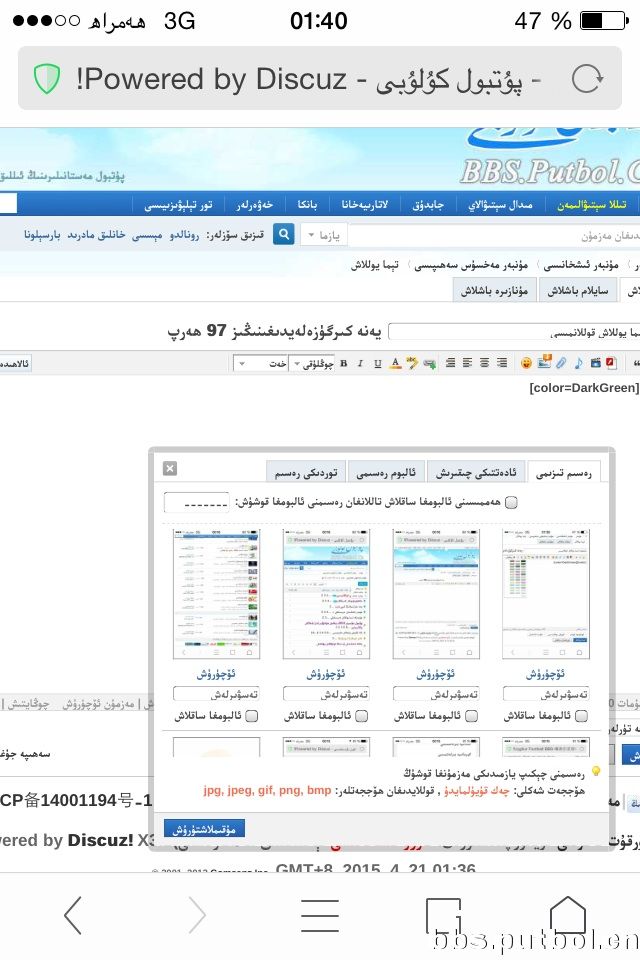
Task: Switch to the ئالبوم رەسىمى tab
Action: pyautogui.click(x=386, y=473)
